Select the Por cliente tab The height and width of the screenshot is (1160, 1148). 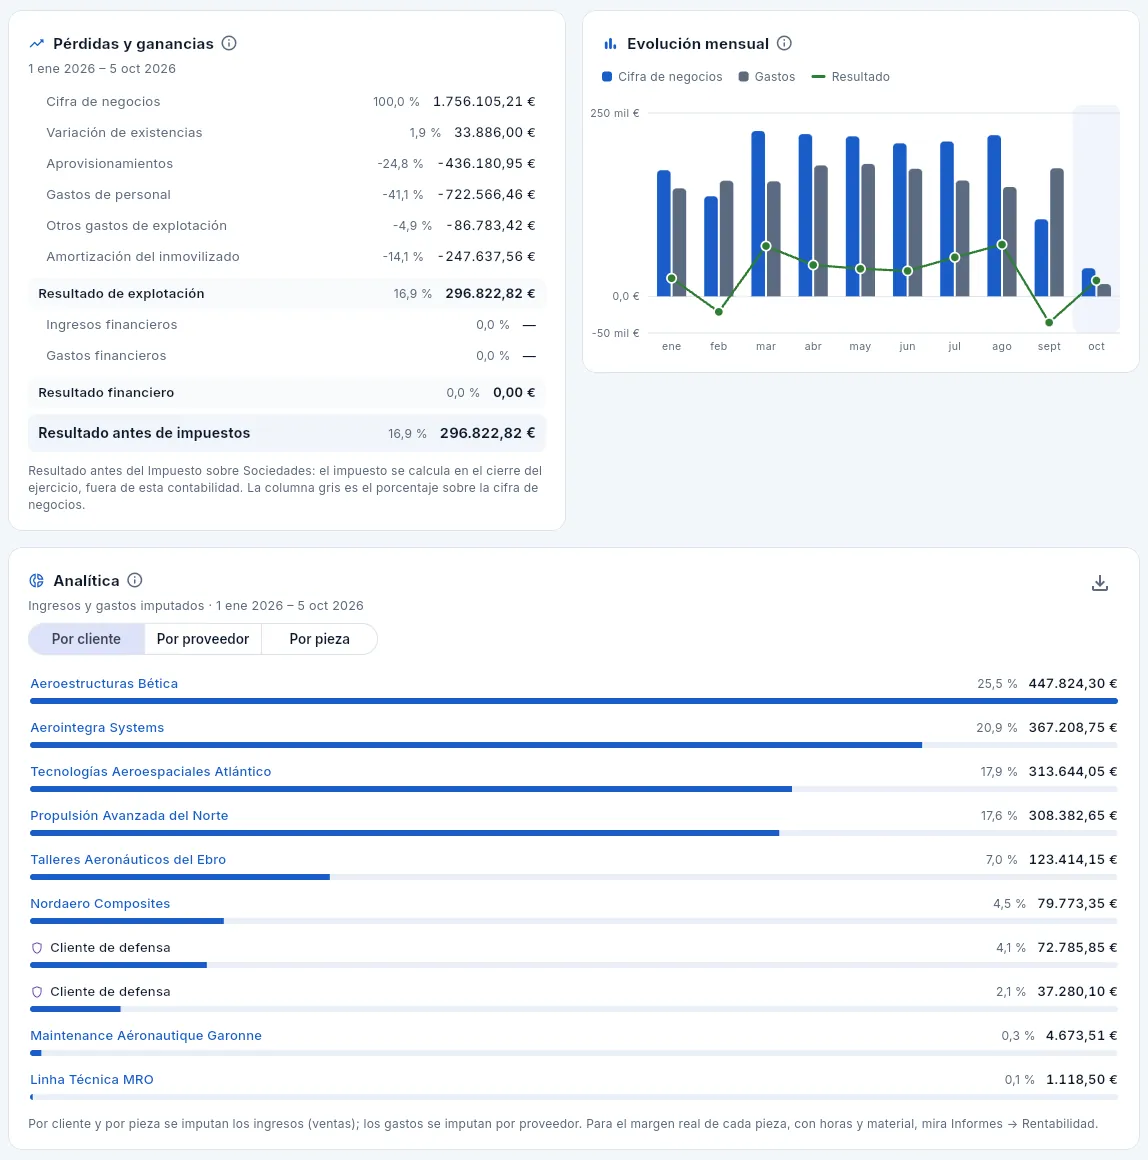87,638
